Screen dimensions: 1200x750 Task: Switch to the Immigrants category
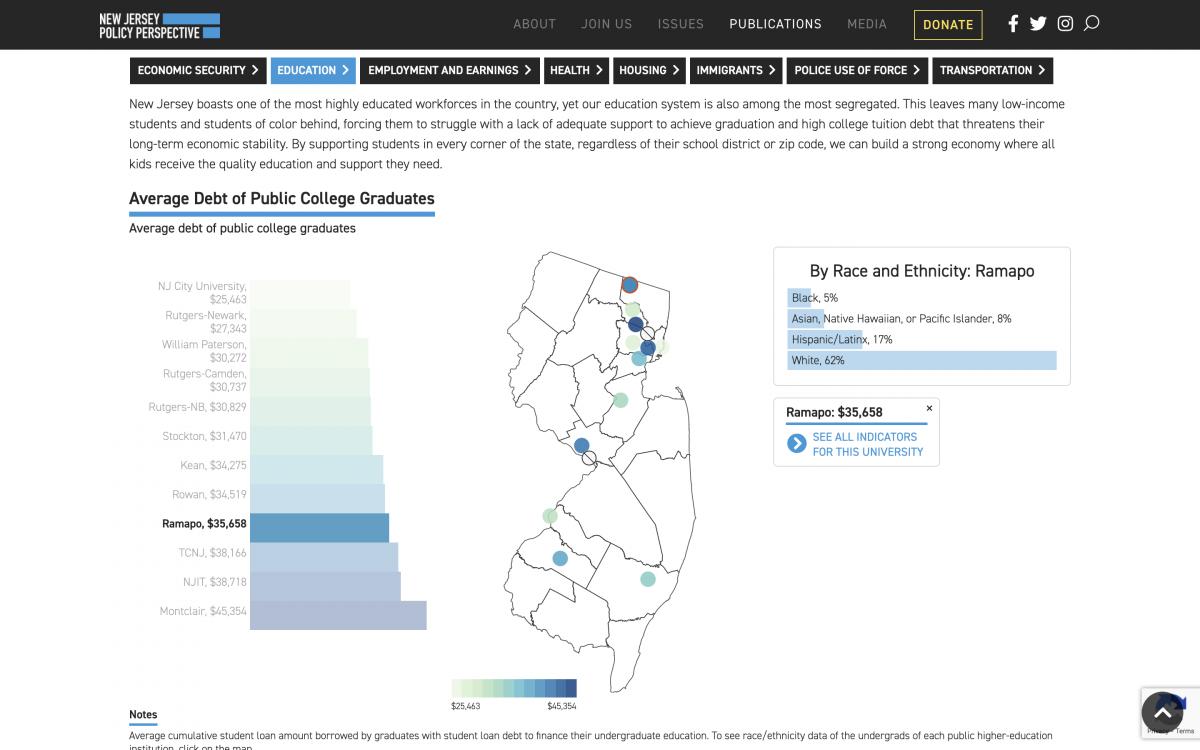736,70
